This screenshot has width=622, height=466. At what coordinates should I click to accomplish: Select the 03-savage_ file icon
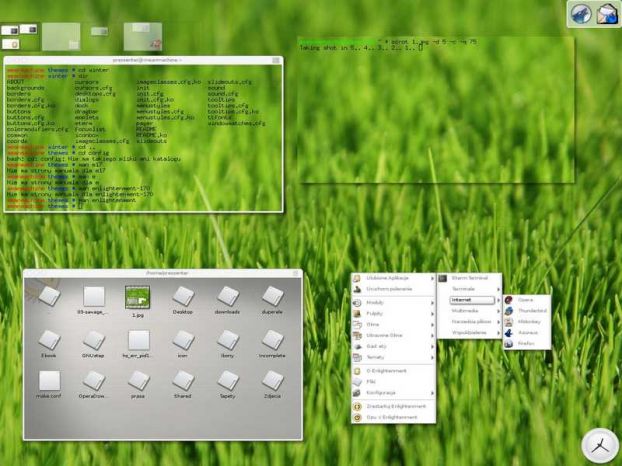pos(93,300)
